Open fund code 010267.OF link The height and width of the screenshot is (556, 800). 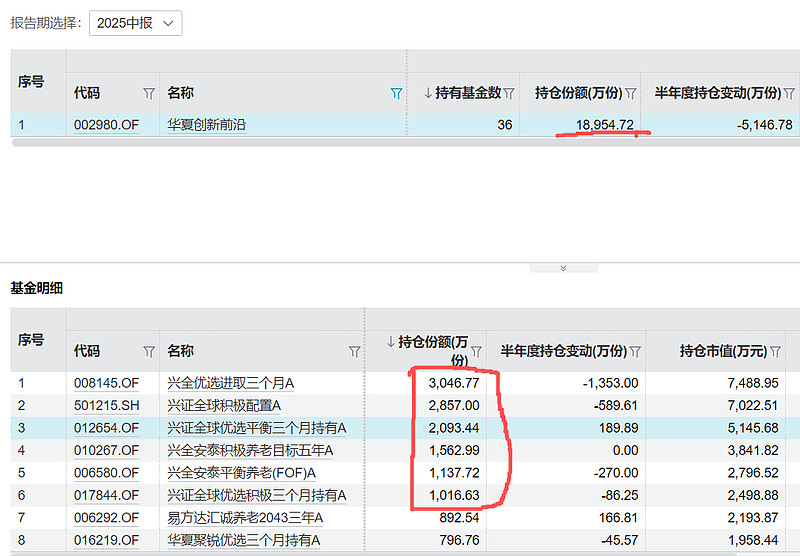pyautogui.click(x=106, y=450)
